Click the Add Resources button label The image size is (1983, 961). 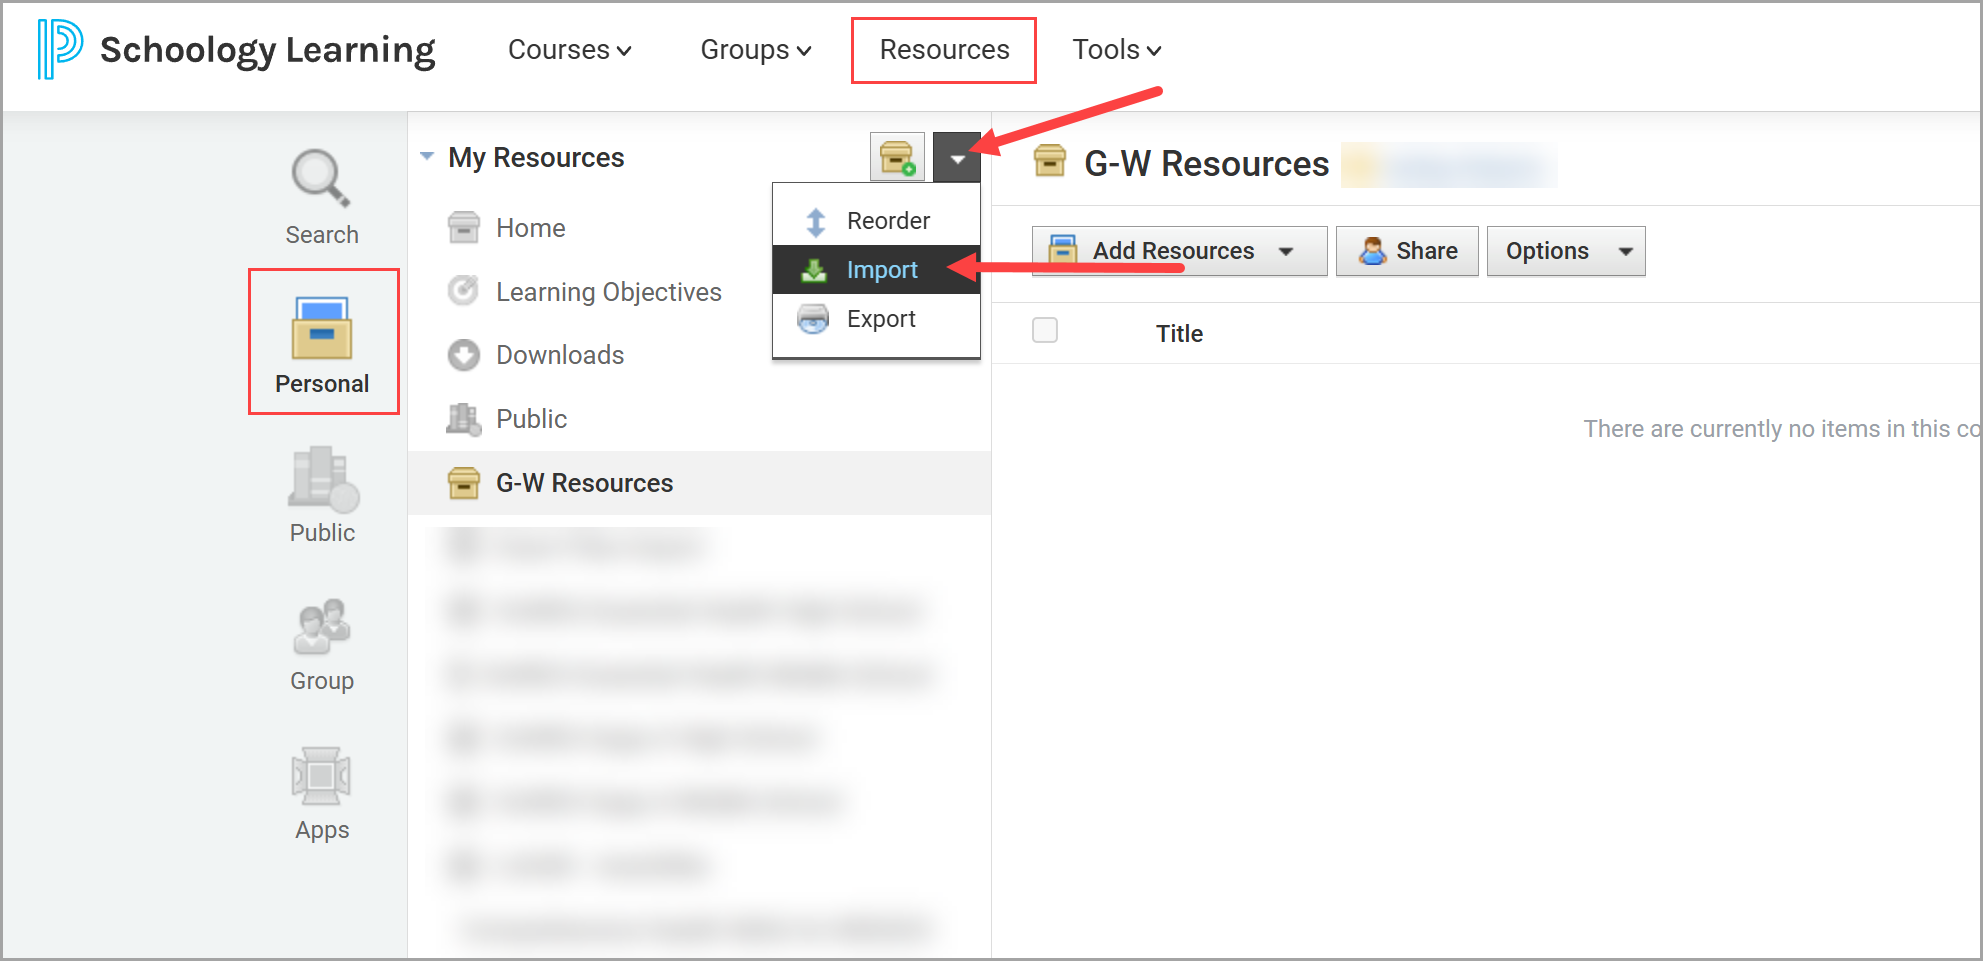1173,251
